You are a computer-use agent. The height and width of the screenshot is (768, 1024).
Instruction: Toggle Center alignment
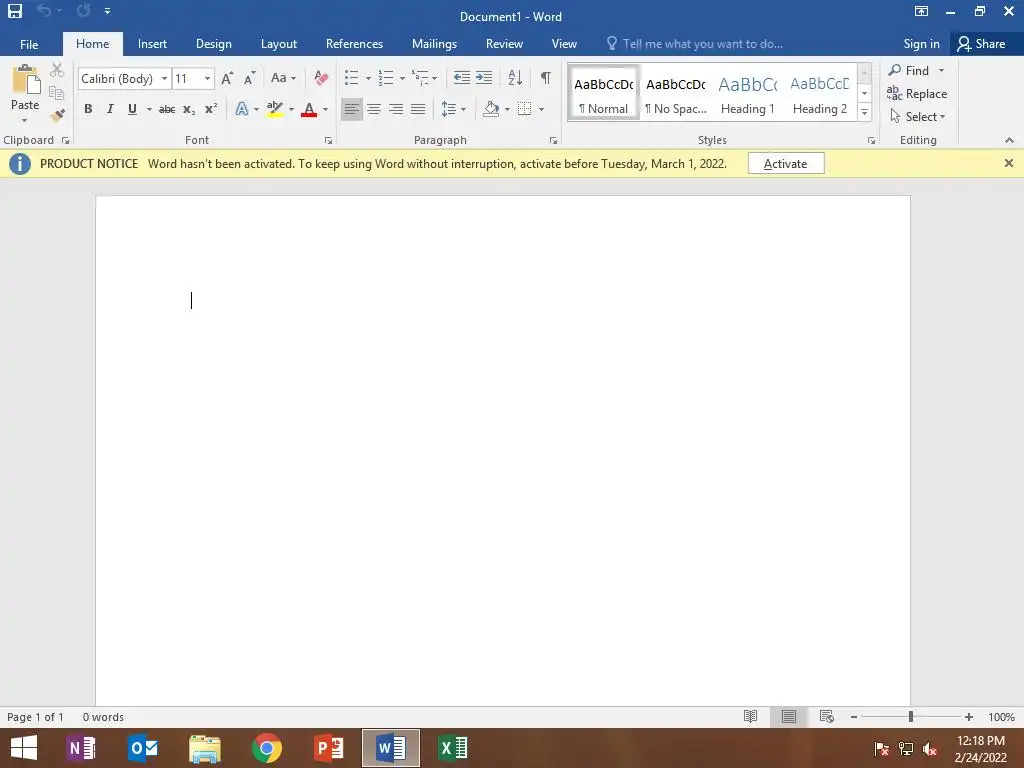pos(374,109)
